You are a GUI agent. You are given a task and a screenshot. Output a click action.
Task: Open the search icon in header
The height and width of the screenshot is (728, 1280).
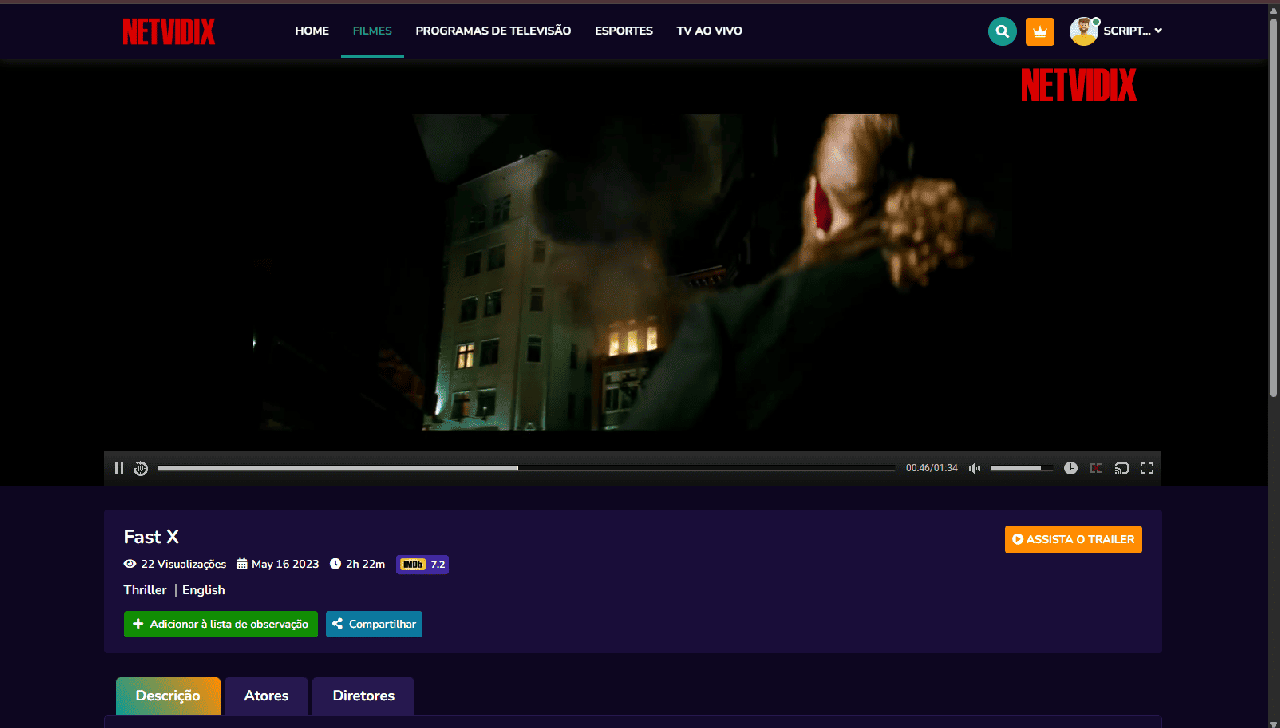tap(1002, 32)
